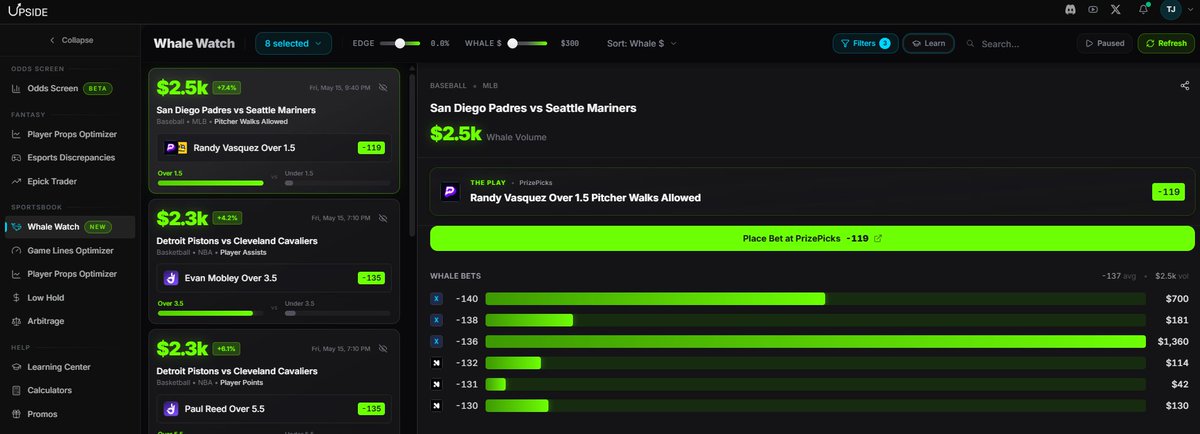Viewport: 1200px width, 434px height.
Task: Click the -138 whale bet source icon
Action: (436, 320)
